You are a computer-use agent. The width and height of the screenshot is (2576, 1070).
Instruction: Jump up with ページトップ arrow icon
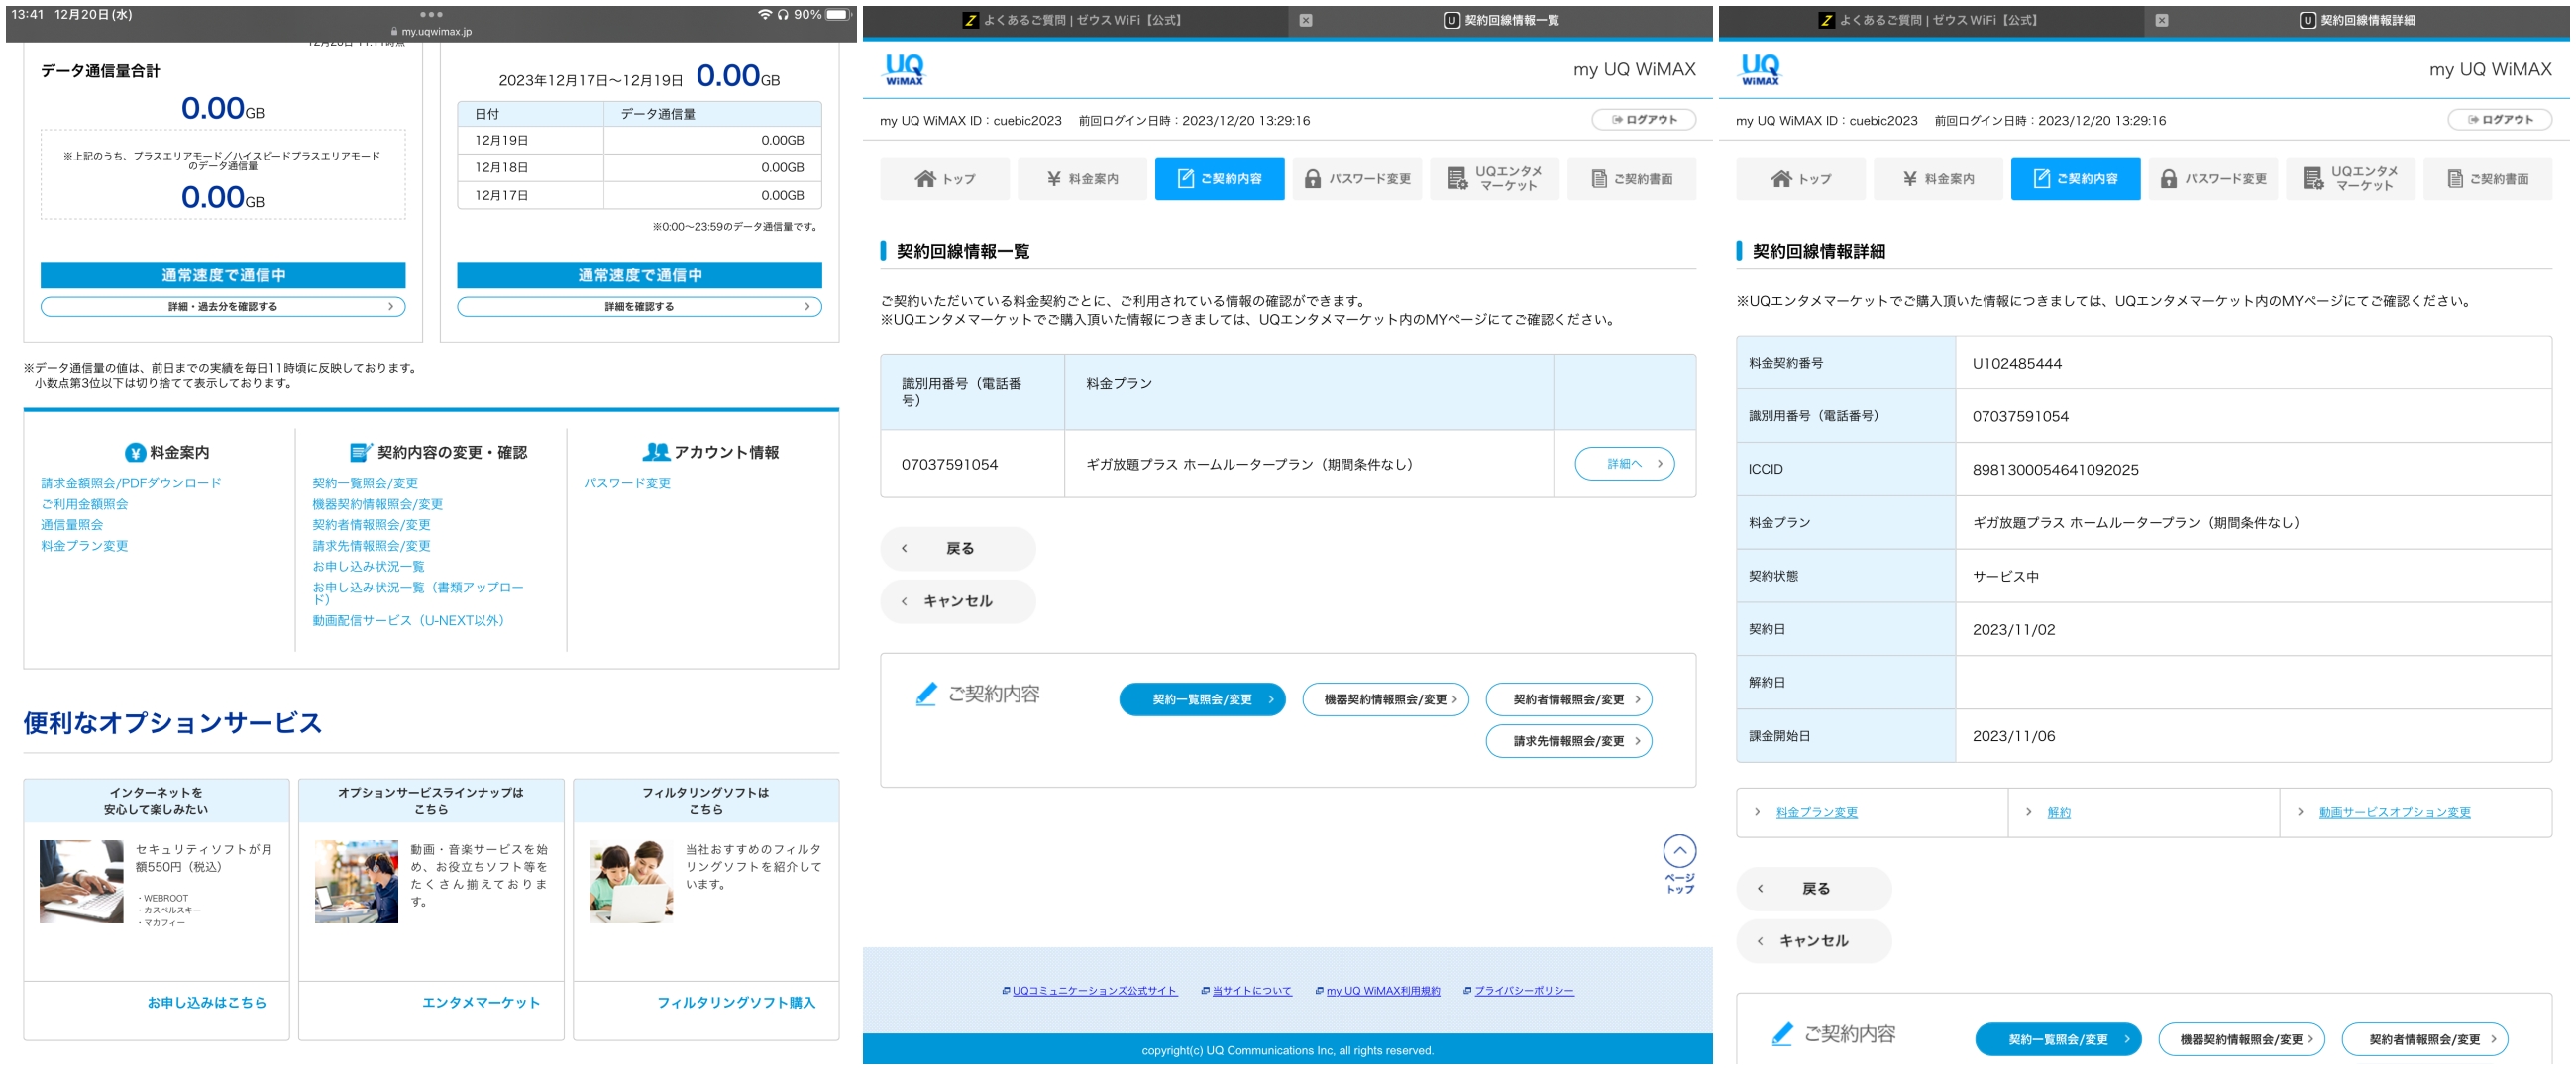(x=1680, y=852)
